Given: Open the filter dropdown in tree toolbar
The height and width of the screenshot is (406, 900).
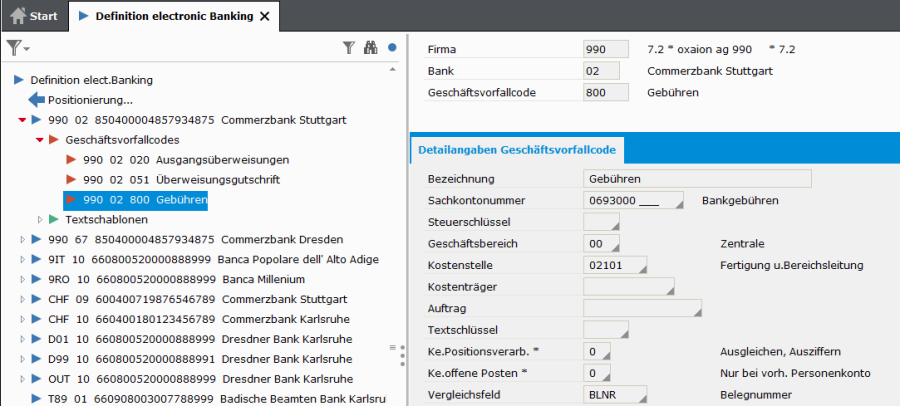Looking at the screenshot, I should tap(18, 48).
